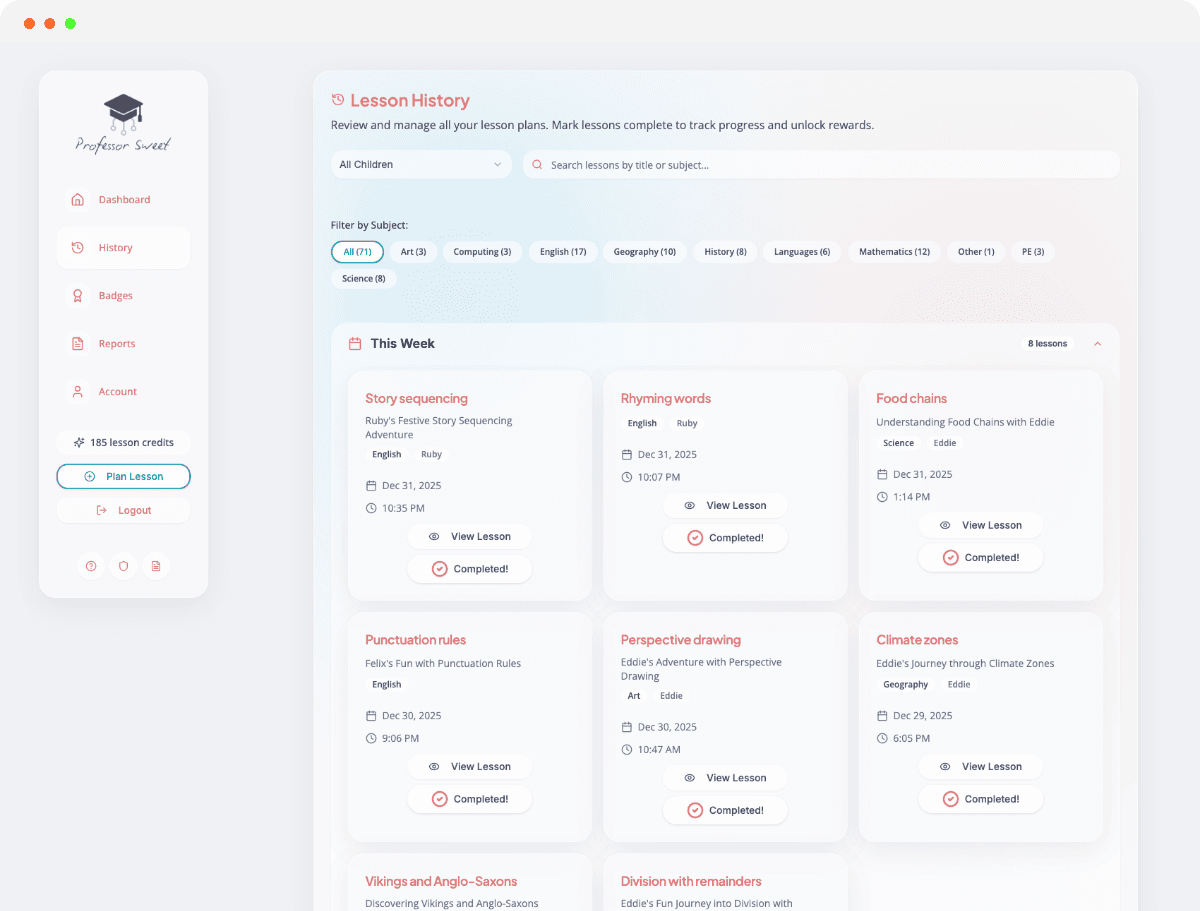
Task: Go to Dashboard in the sidebar
Action: 123,200
